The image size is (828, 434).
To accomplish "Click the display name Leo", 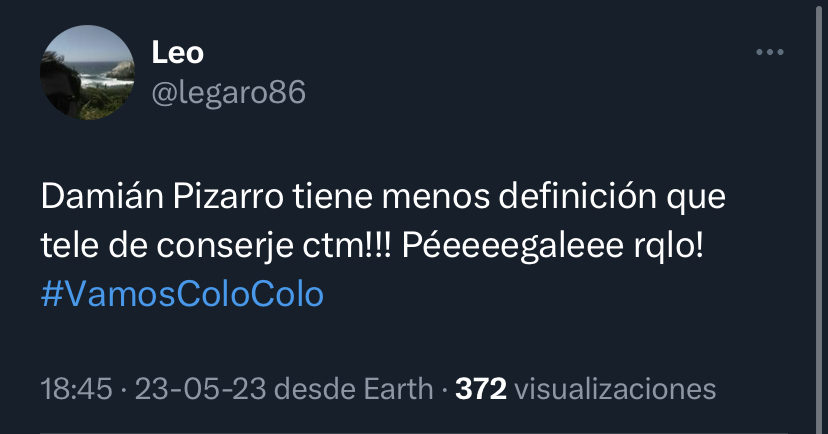I will [177, 53].
